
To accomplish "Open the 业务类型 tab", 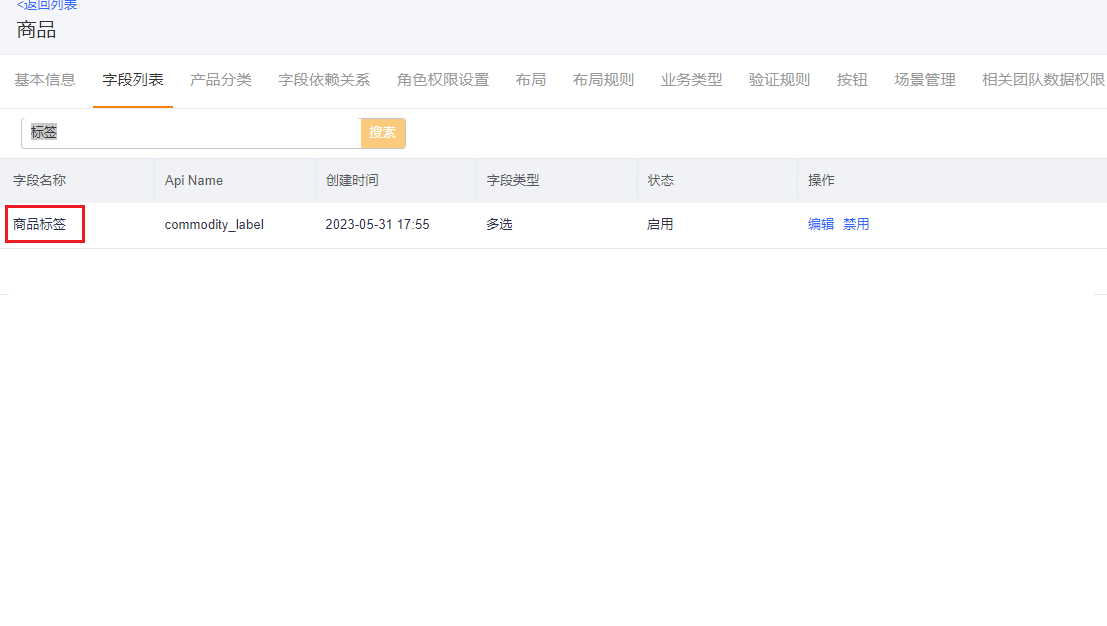I will 691,80.
